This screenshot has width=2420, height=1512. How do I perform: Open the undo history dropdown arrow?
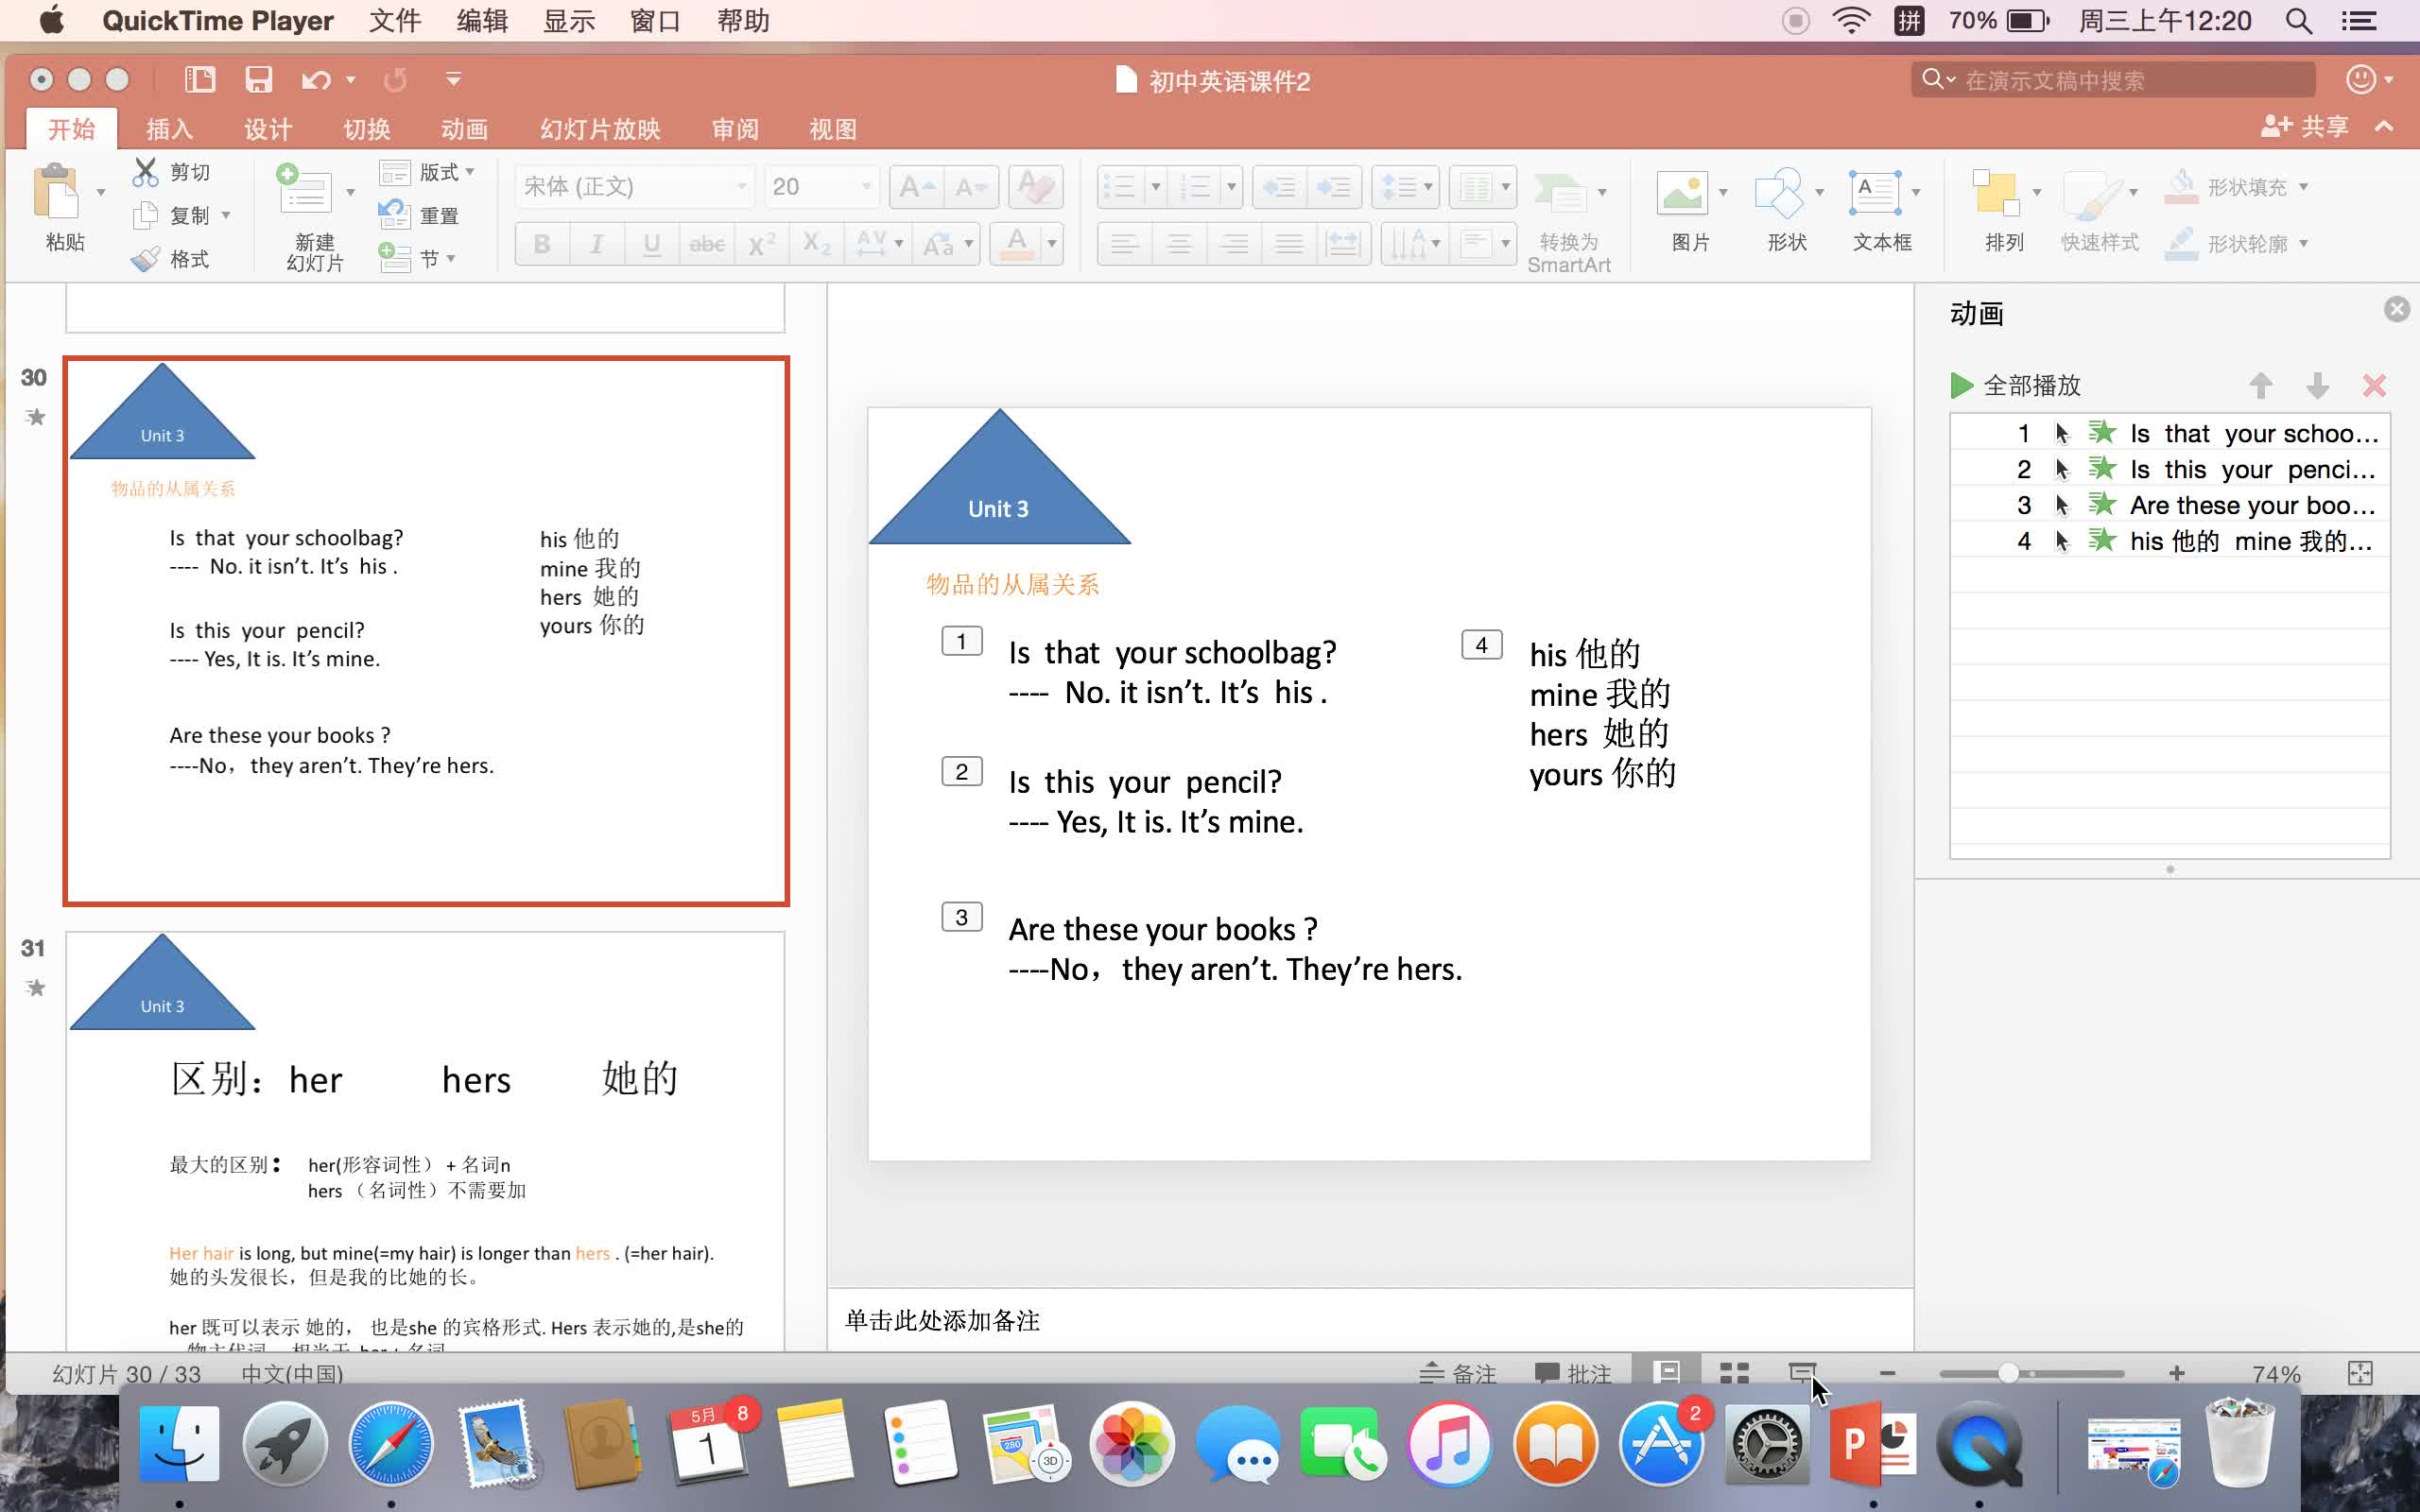(350, 79)
